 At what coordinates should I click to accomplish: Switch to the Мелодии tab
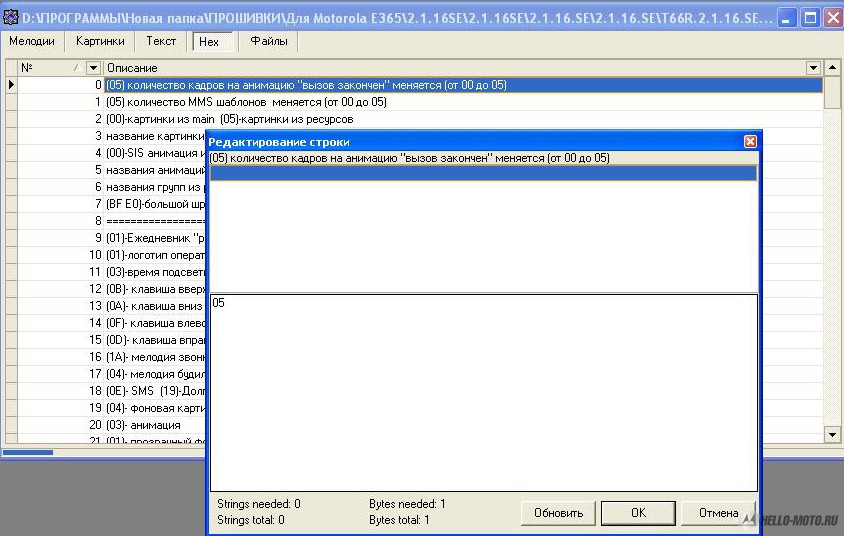32,41
